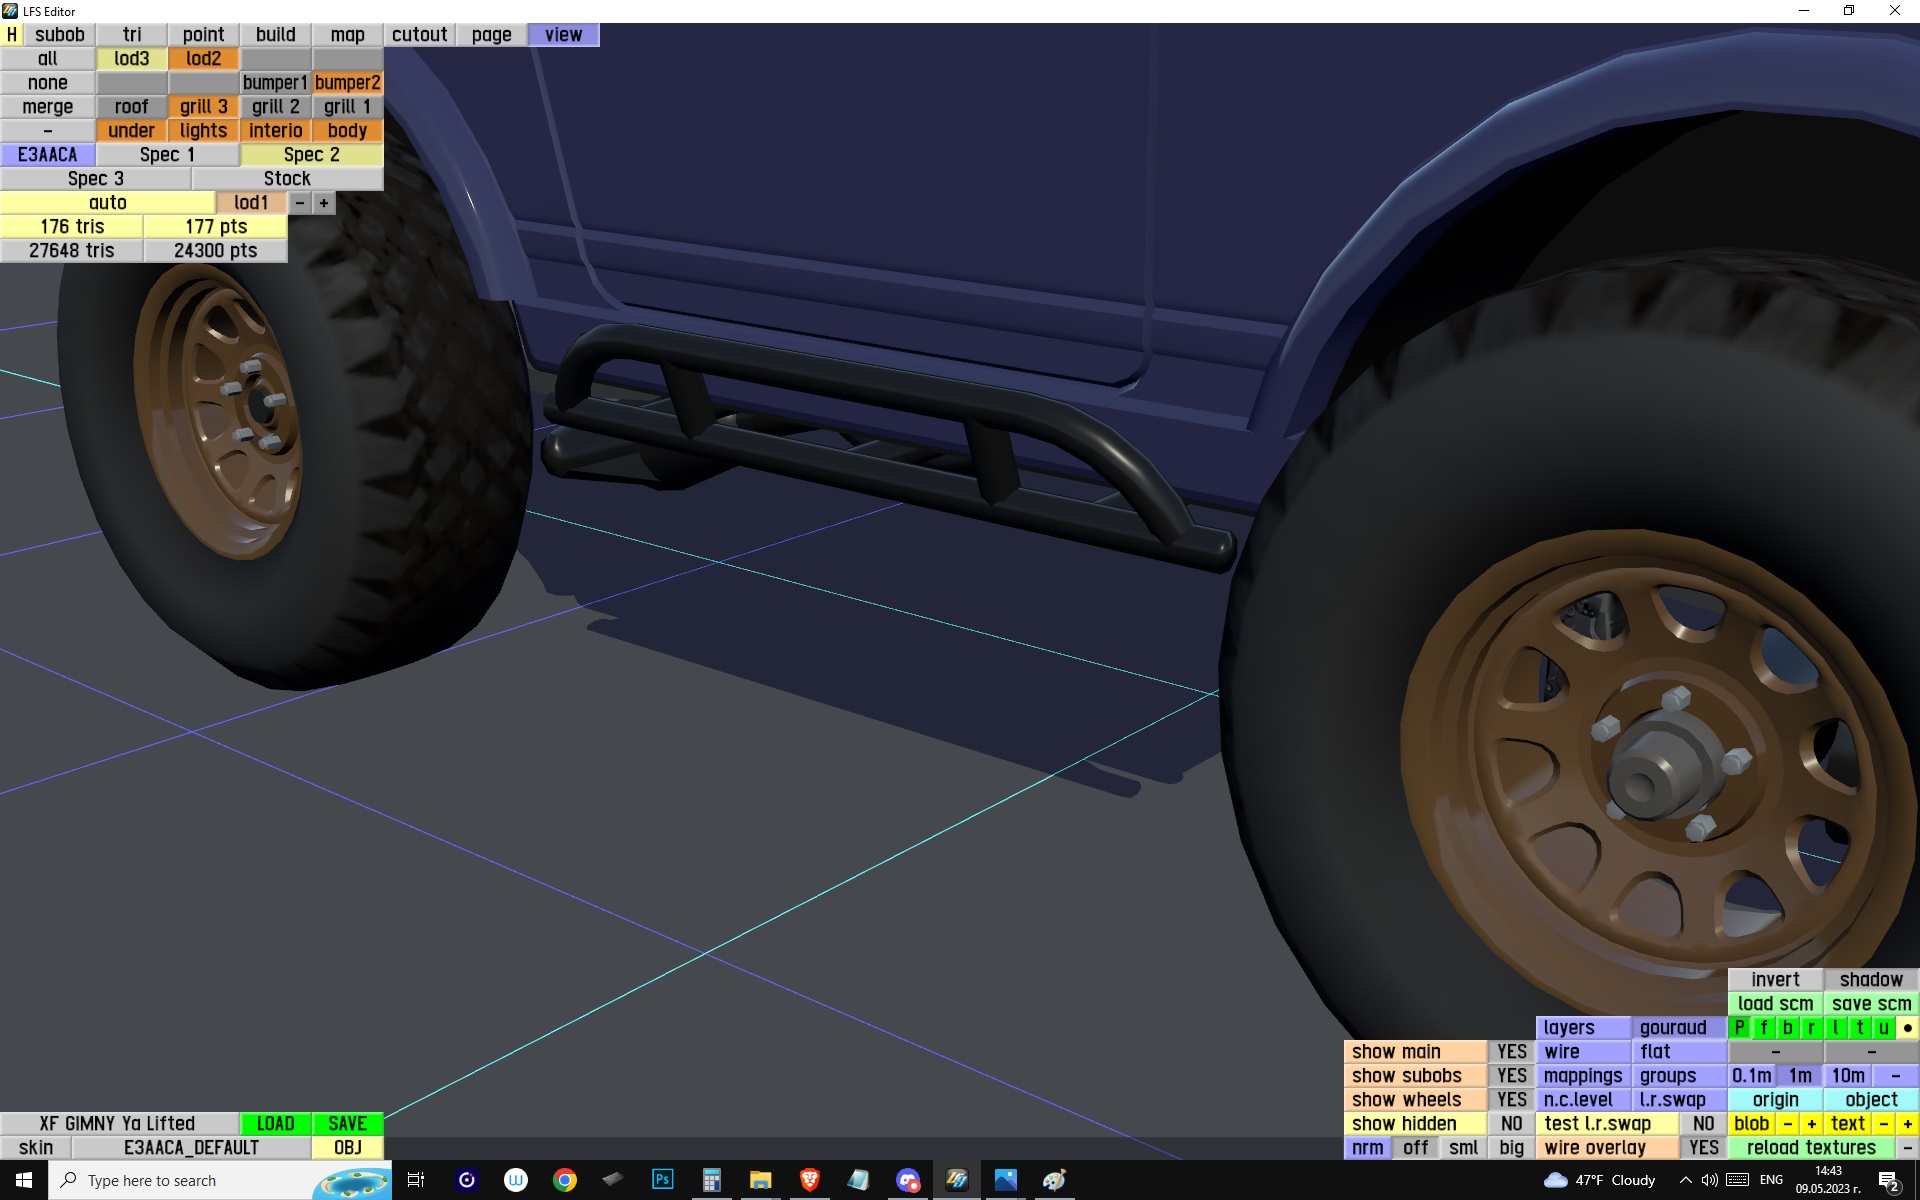
Task: Select the 10m grid size
Action: [x=1847, y=1075]
